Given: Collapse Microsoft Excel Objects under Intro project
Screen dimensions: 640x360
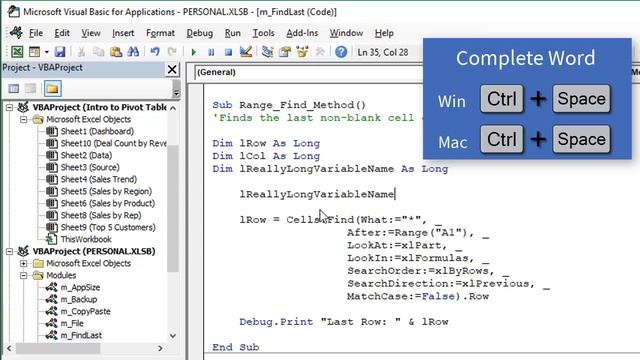Looking at the screenshot, I should pos(24,120).
